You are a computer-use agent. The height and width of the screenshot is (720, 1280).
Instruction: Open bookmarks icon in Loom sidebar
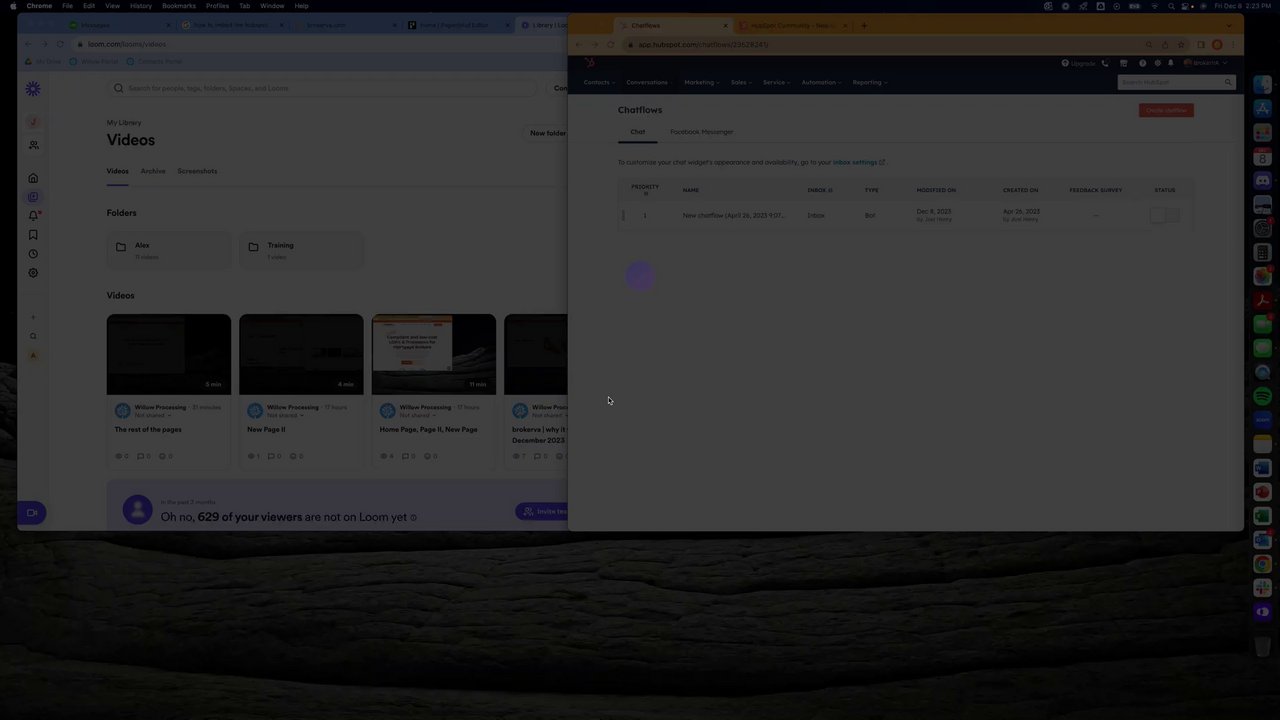click(x=33, y=235)
